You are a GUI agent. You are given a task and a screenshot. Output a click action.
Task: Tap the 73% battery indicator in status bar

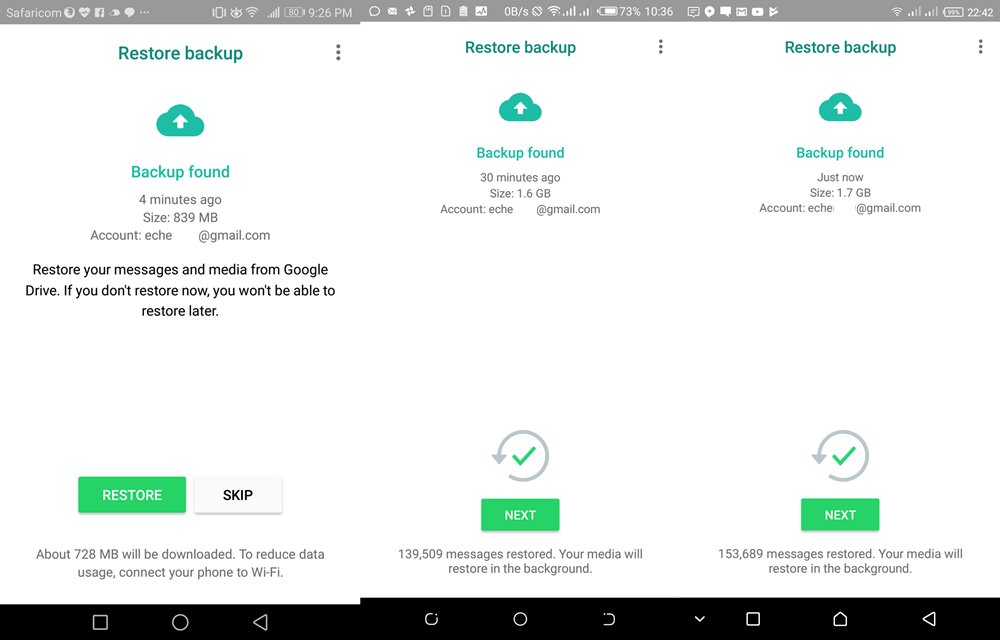tap(625, 12)
